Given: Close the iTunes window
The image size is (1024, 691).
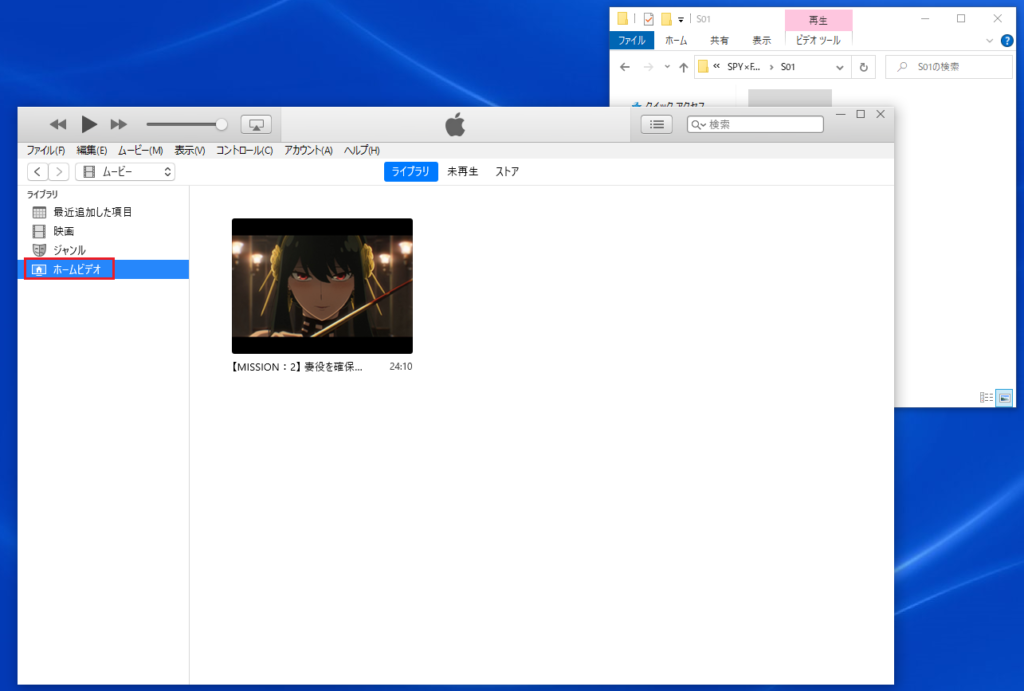Looking at the screenshot, I should click(x=880, y=114).
